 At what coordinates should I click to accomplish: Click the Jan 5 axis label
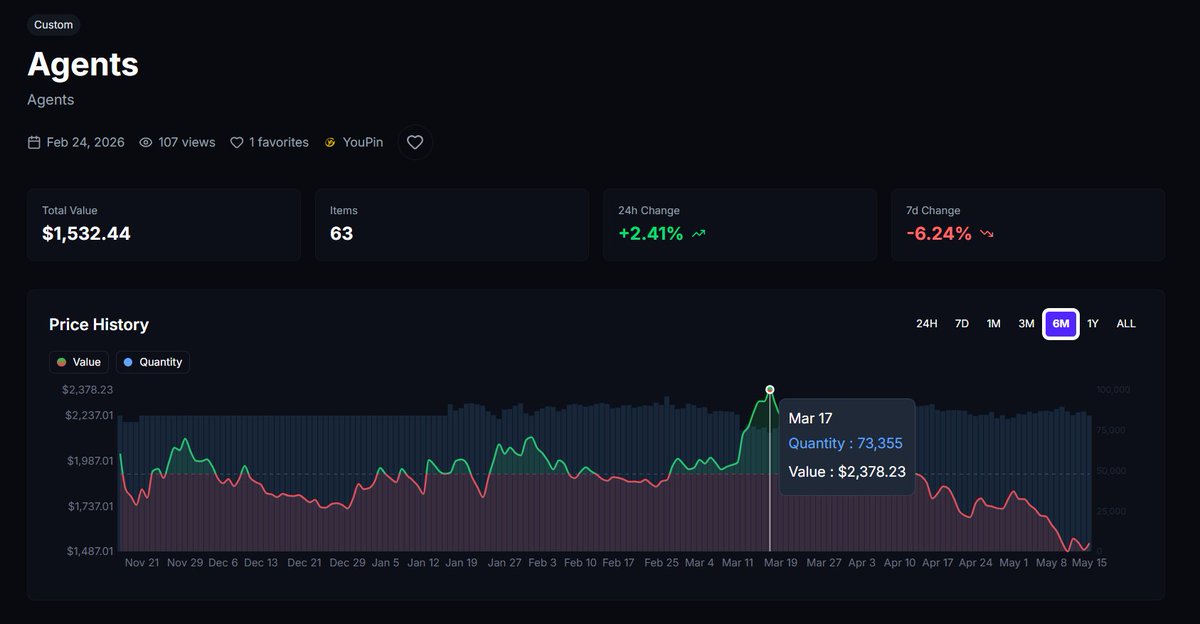(384, 563)
